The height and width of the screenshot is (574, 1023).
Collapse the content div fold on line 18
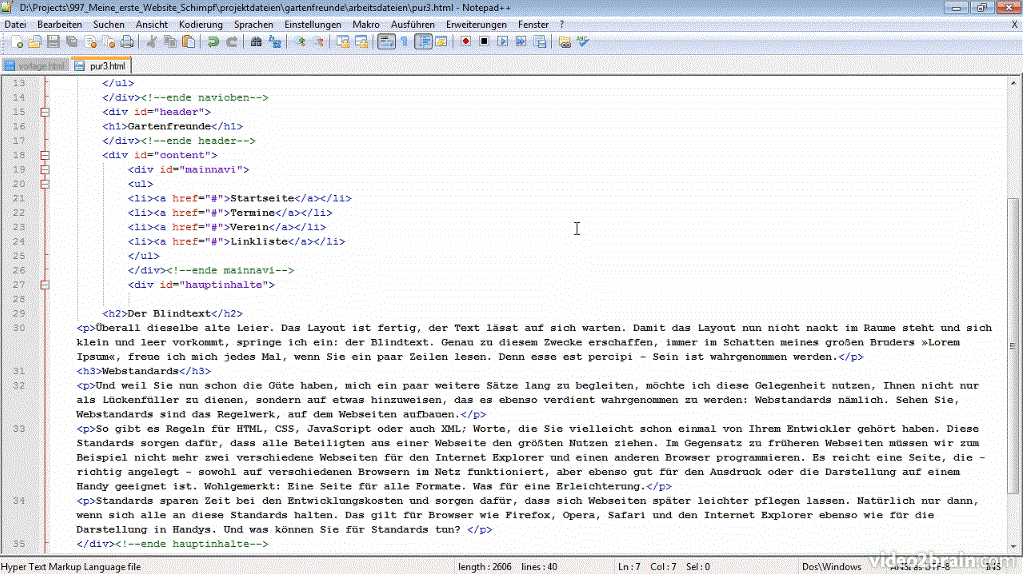[45, 155]
